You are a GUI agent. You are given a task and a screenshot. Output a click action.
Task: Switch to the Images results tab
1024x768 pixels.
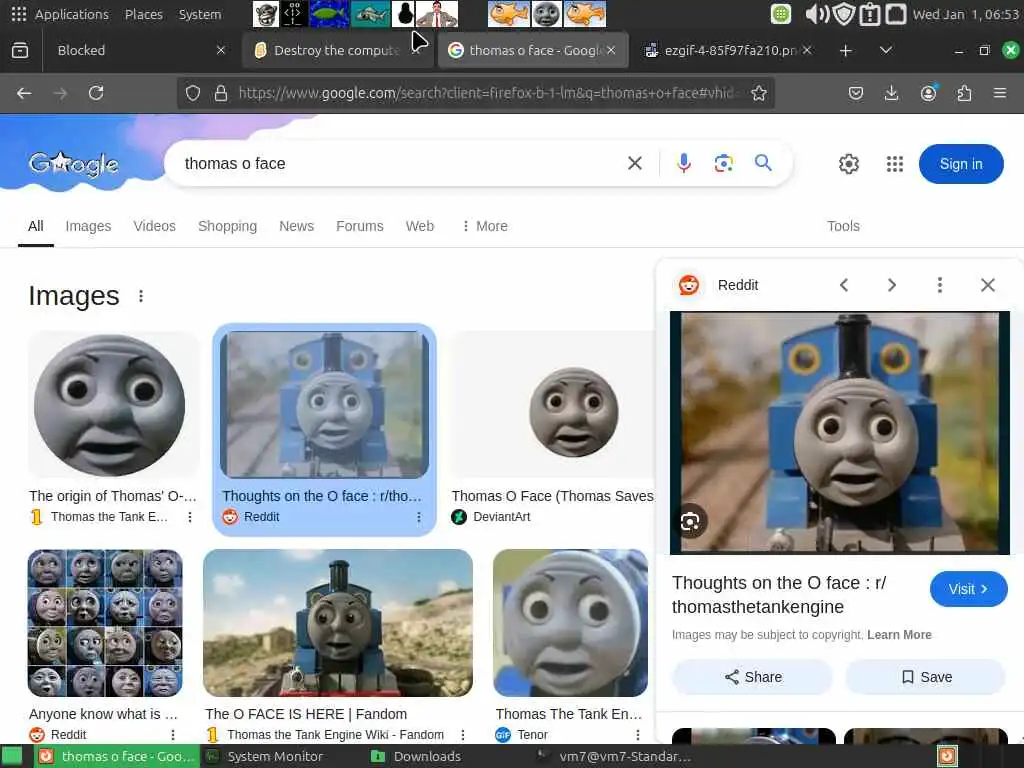pos(88,226)
